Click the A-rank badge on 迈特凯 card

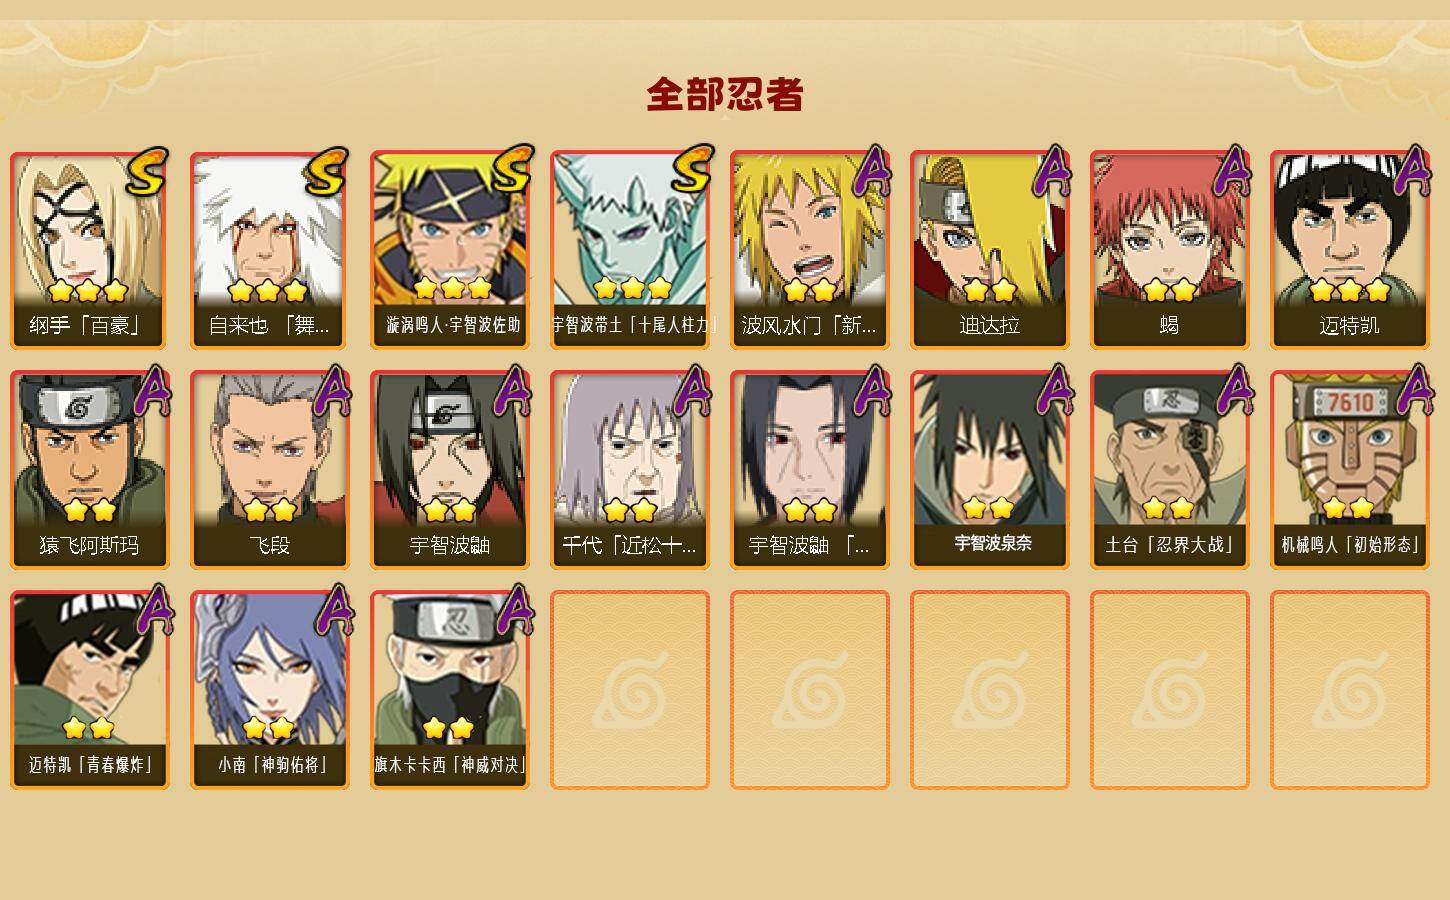(1412, 171)
